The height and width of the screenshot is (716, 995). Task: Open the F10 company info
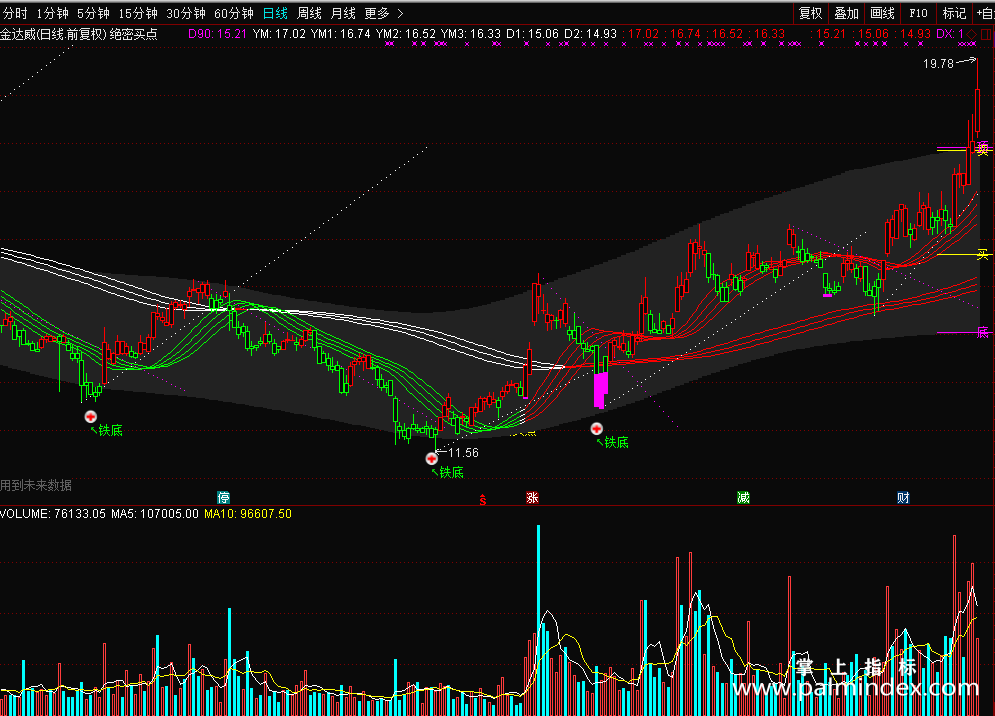[x=918, y=13]
